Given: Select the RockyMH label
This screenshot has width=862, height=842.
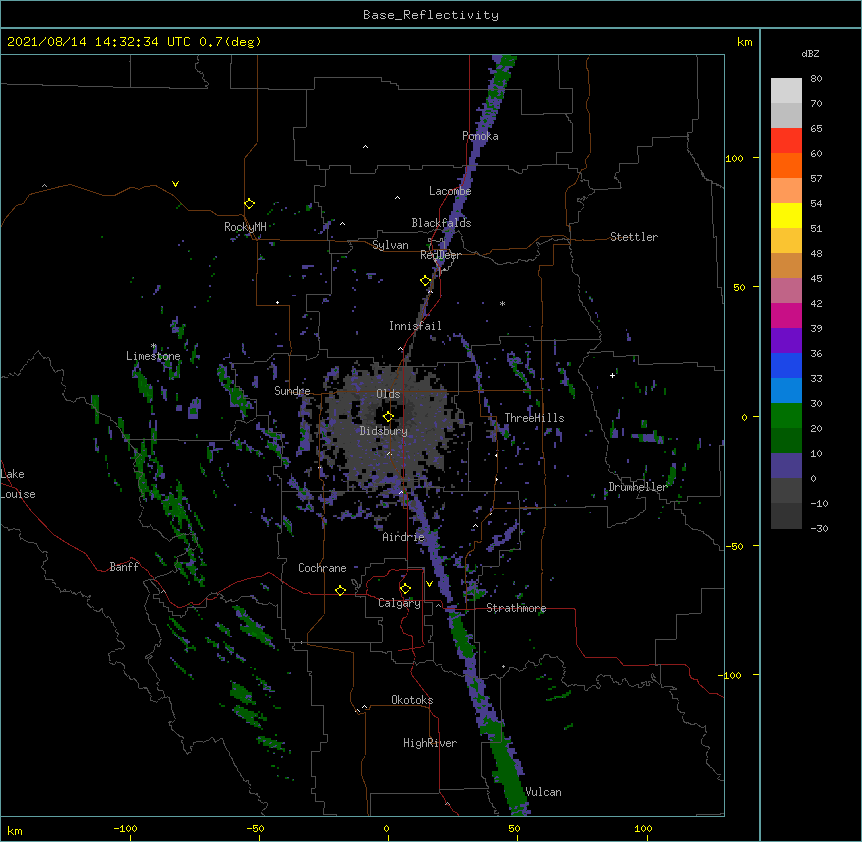Looking at the screenshot, I should tap(245, 227).
